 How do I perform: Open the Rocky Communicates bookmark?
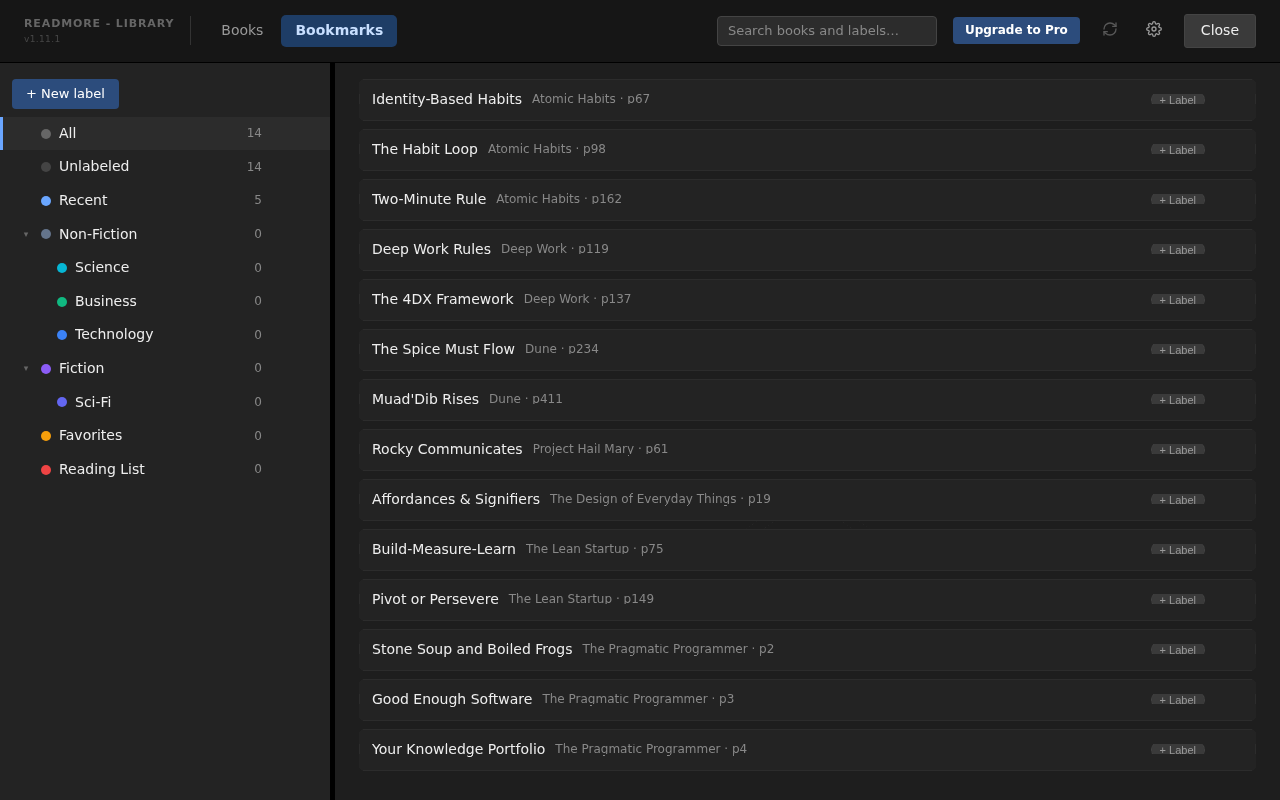tap(807, 450)
